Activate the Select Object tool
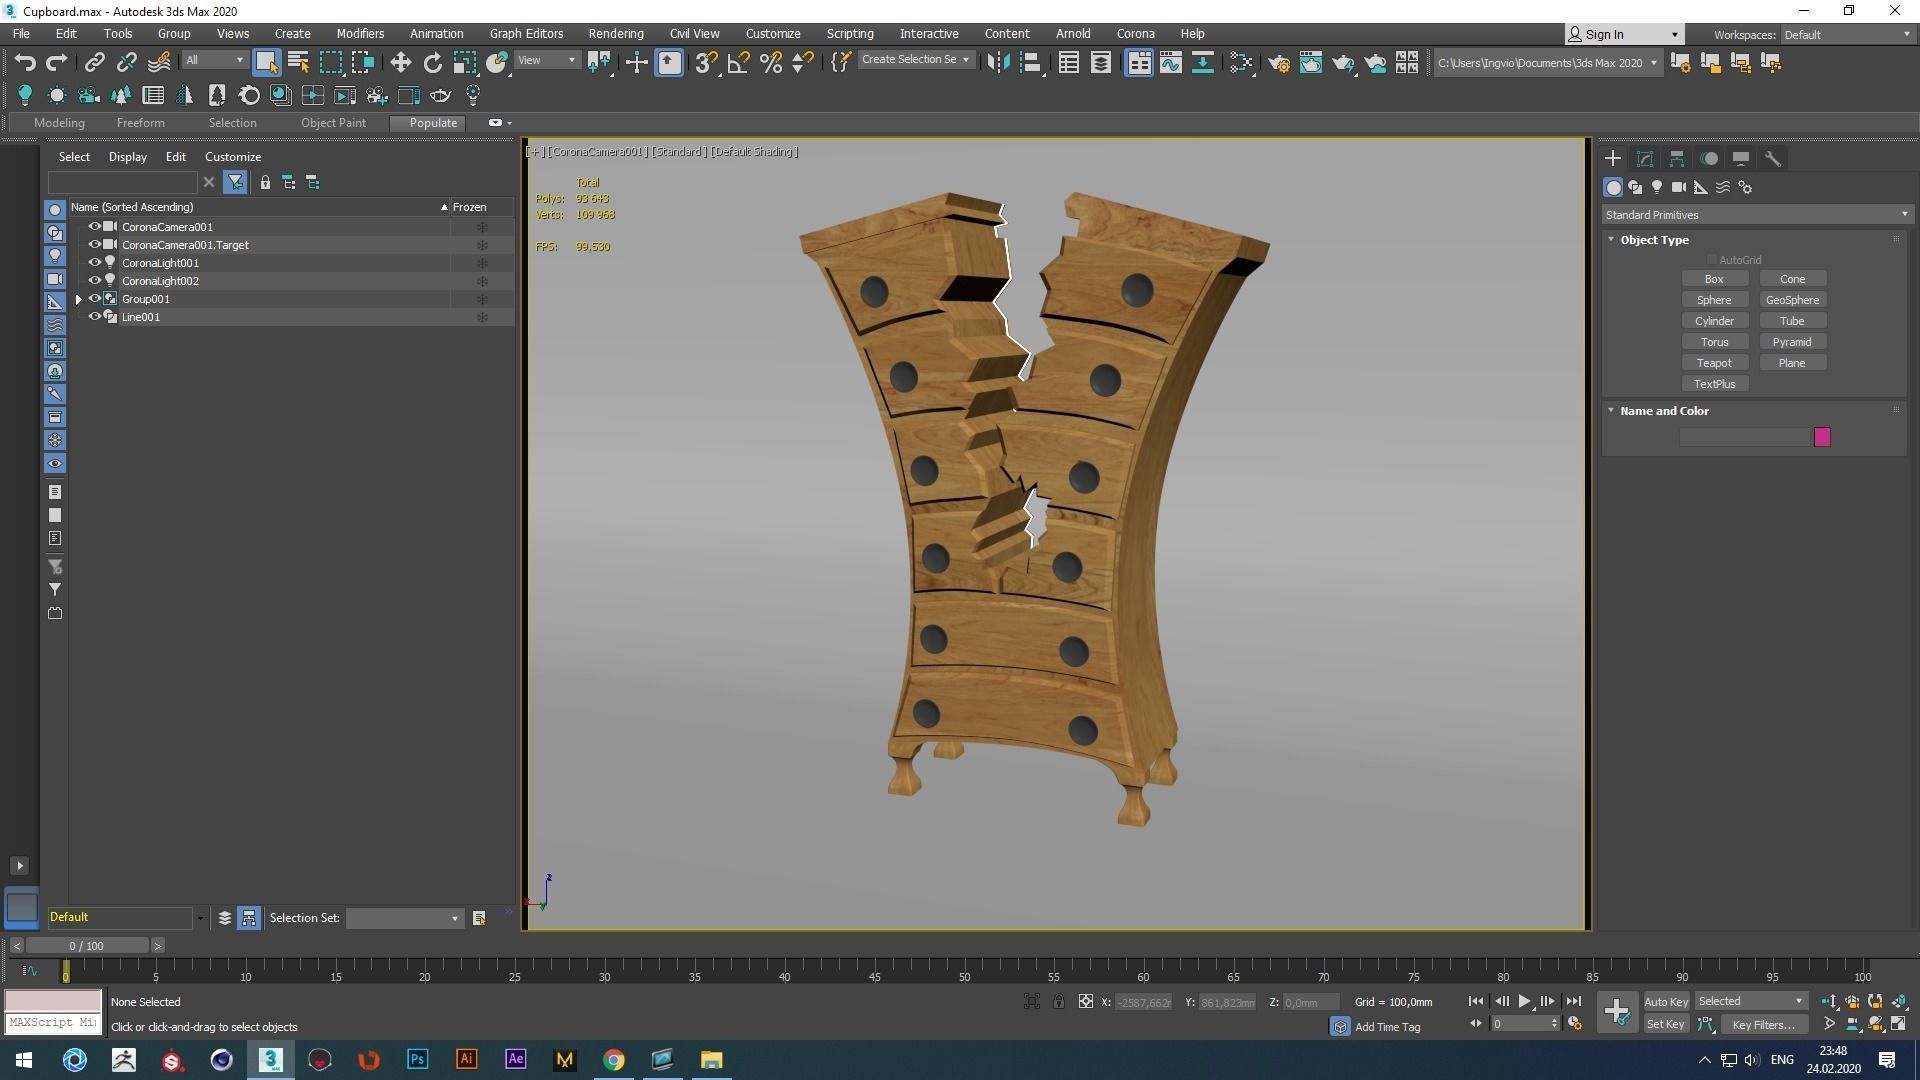 tap(266, 63)
